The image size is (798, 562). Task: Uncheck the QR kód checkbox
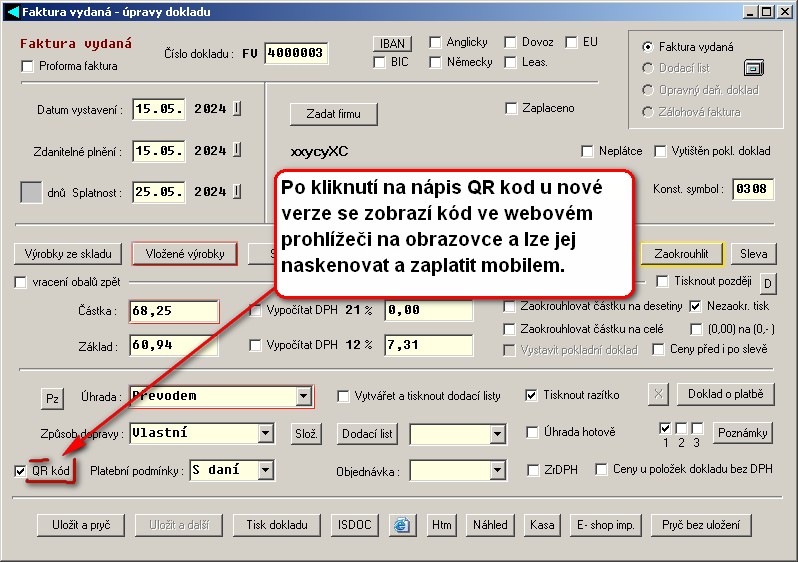click(x=22, y=470)
